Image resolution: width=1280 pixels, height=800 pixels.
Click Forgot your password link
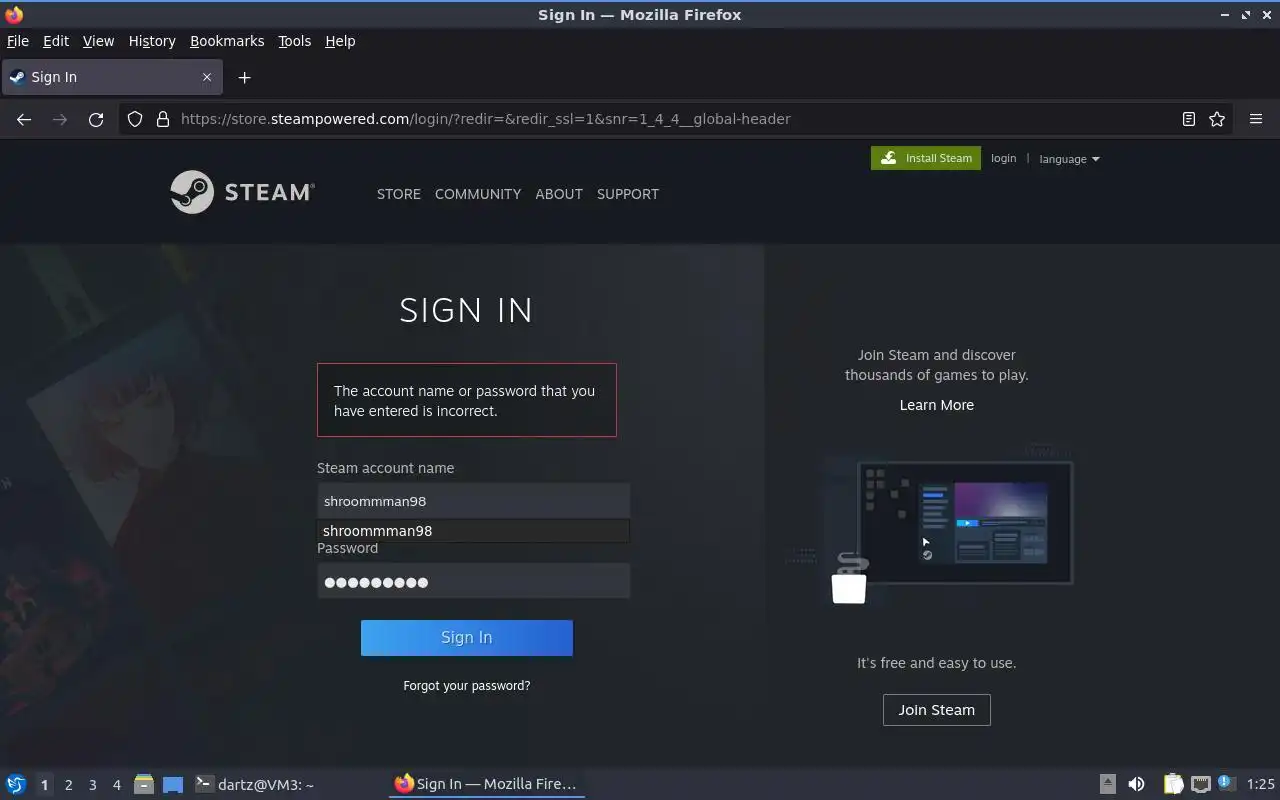point(467,686)
